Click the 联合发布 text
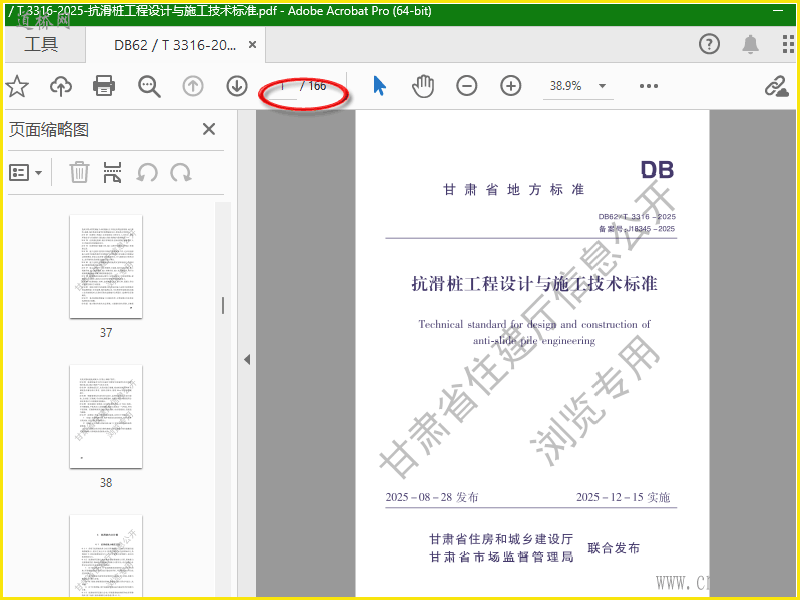The image size is (800, 600). pos(613,548)
